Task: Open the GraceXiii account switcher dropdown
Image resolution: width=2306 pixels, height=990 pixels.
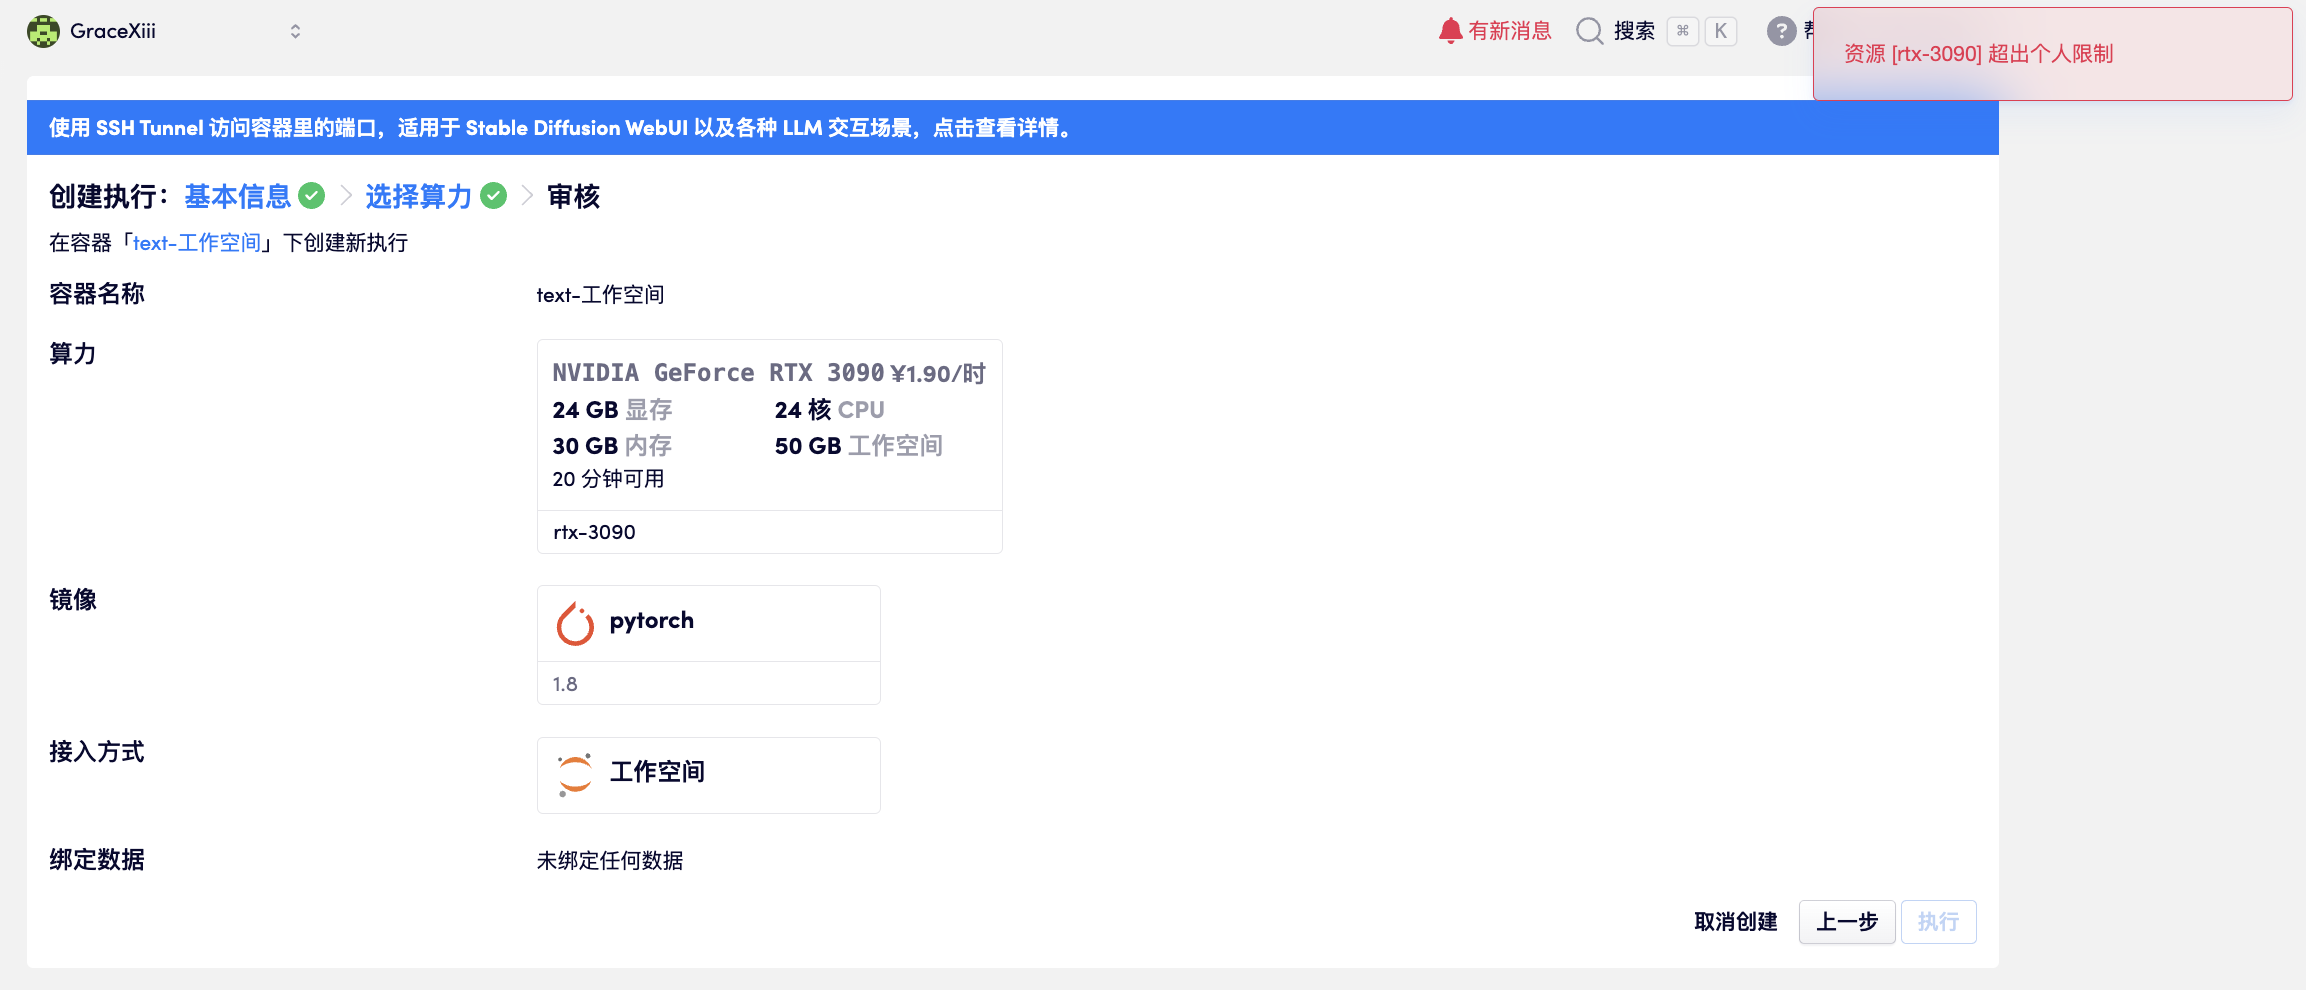Action: pos(295,31)
